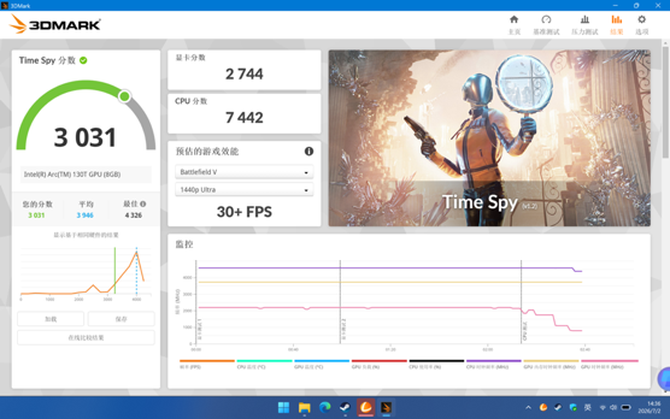
Task: Click the orange crescent tray icon
Action: (x=543, y=407)
